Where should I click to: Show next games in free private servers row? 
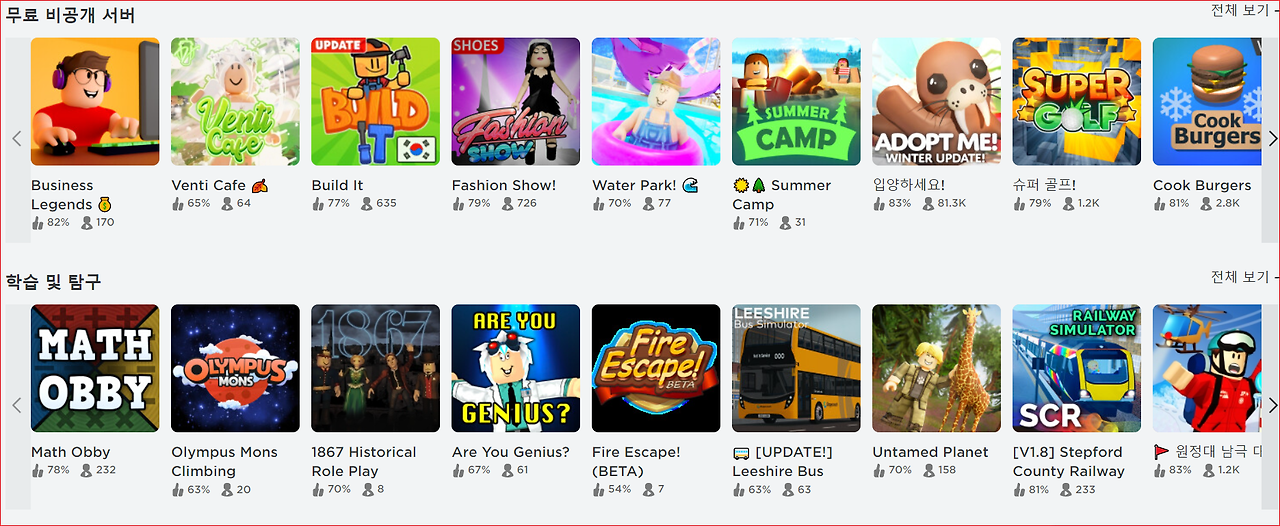1272,139
